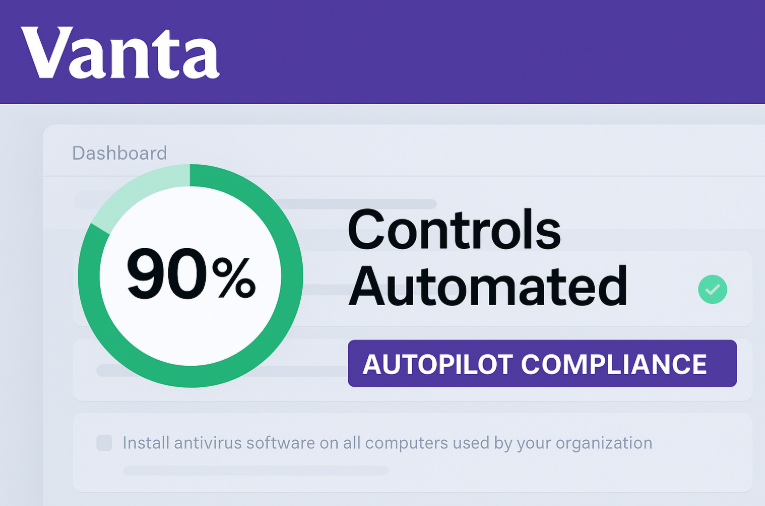Click the word Automated in the heading

pos(488,285)
